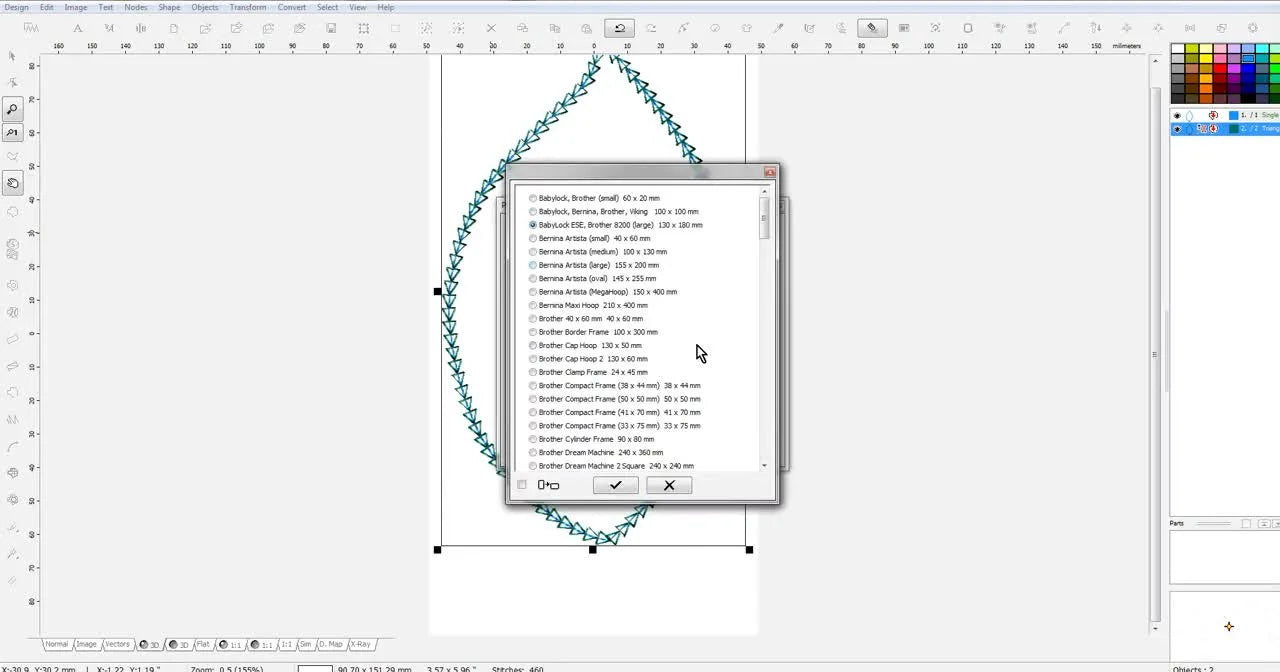Image resolution: width=1280 pixels, height=672 pixels.
Task: Click the Delete (X) icon in the toolbar
Action: [x=490, y=28]
